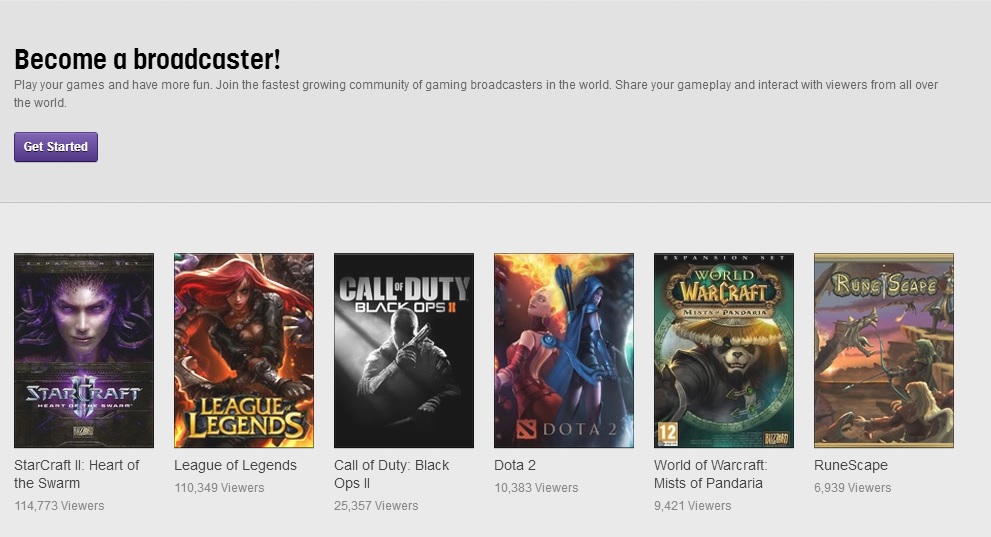The height and width of the screenshot is (537, 991).
Task: Open the Dota 2 cover art
Action: pos(564,350)
